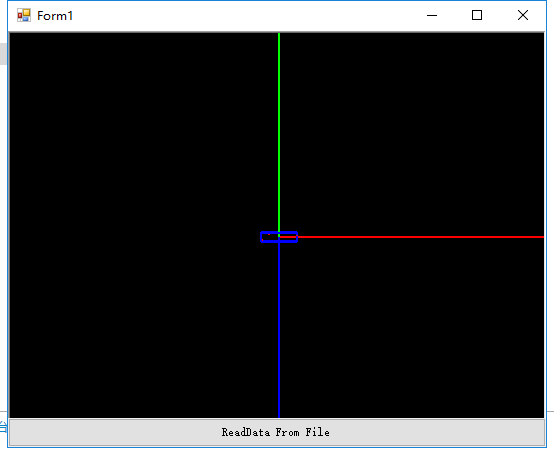Select the green vertical axis line

pos(279,132)
